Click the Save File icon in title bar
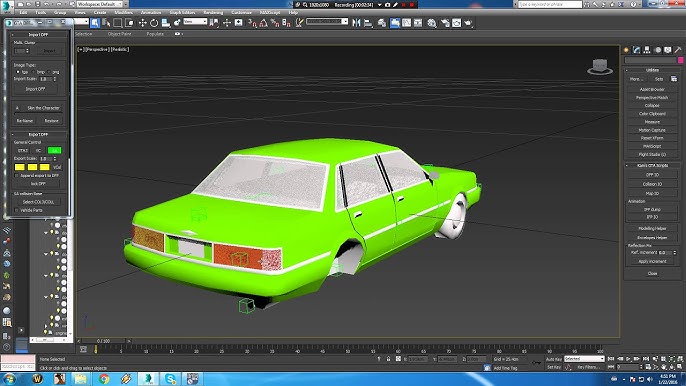 [x=37, y=4]
